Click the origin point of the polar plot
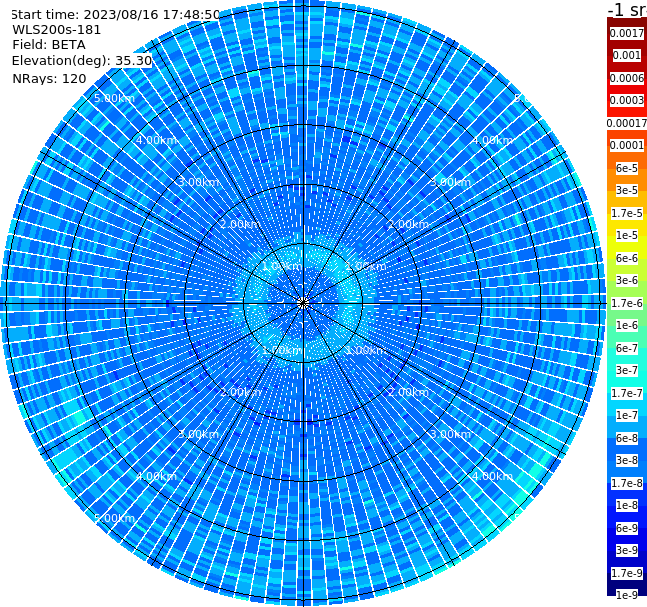The height and width of the screenshot is (607, 647). [x=303, y=303]
